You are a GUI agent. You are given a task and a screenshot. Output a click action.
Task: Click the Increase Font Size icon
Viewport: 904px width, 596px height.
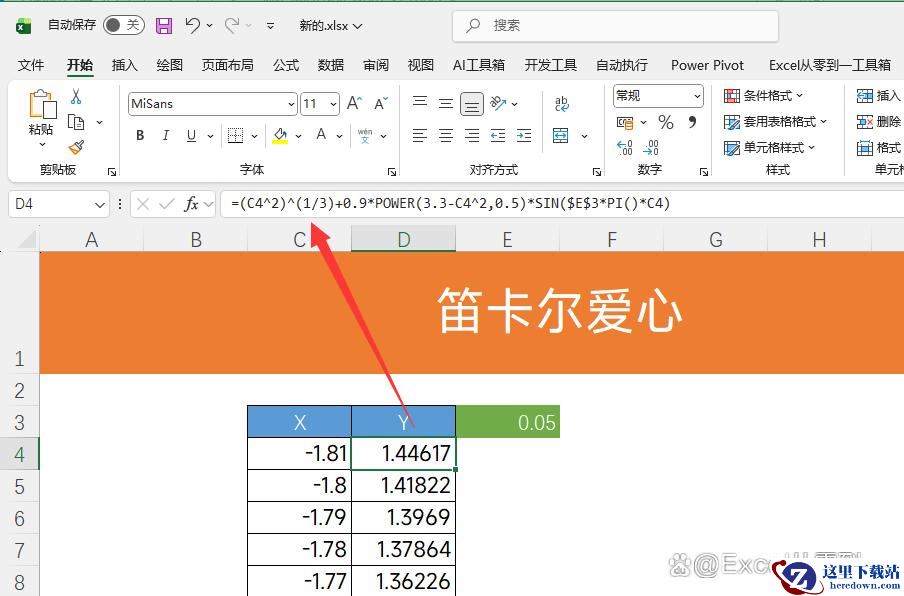click(354, 104)
